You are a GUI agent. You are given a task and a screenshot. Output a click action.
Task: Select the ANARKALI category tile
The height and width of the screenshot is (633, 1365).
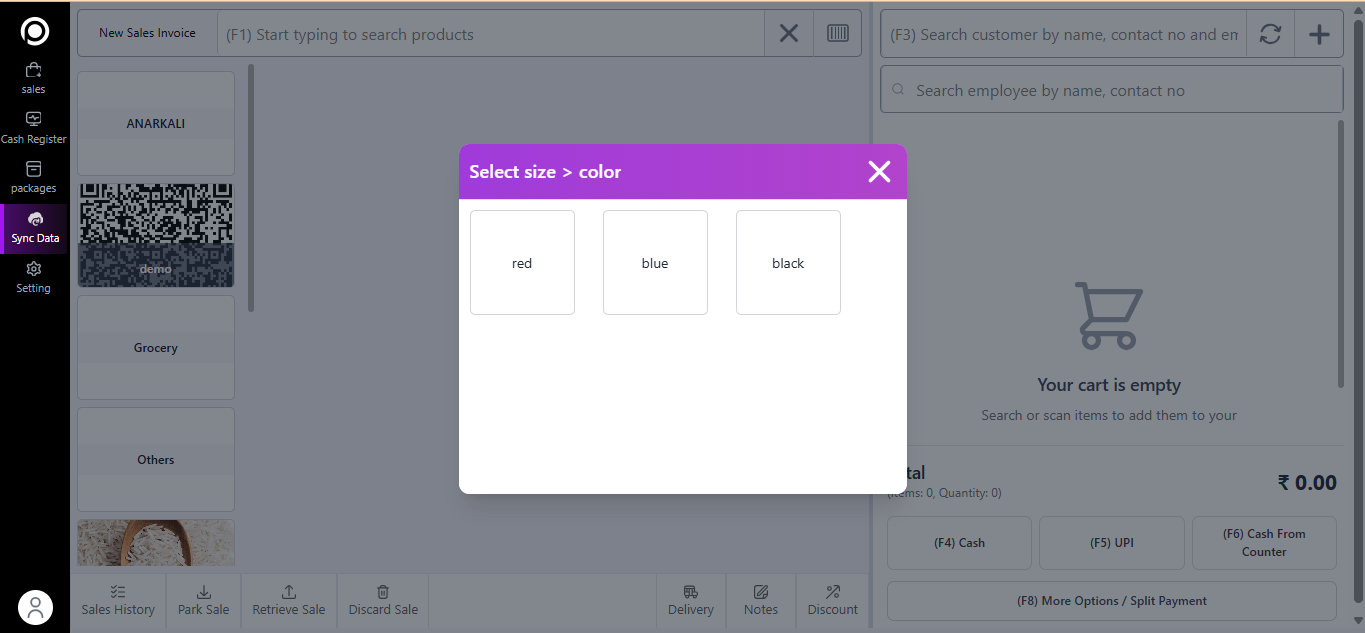pyautogui.click(x=156, y=123)
